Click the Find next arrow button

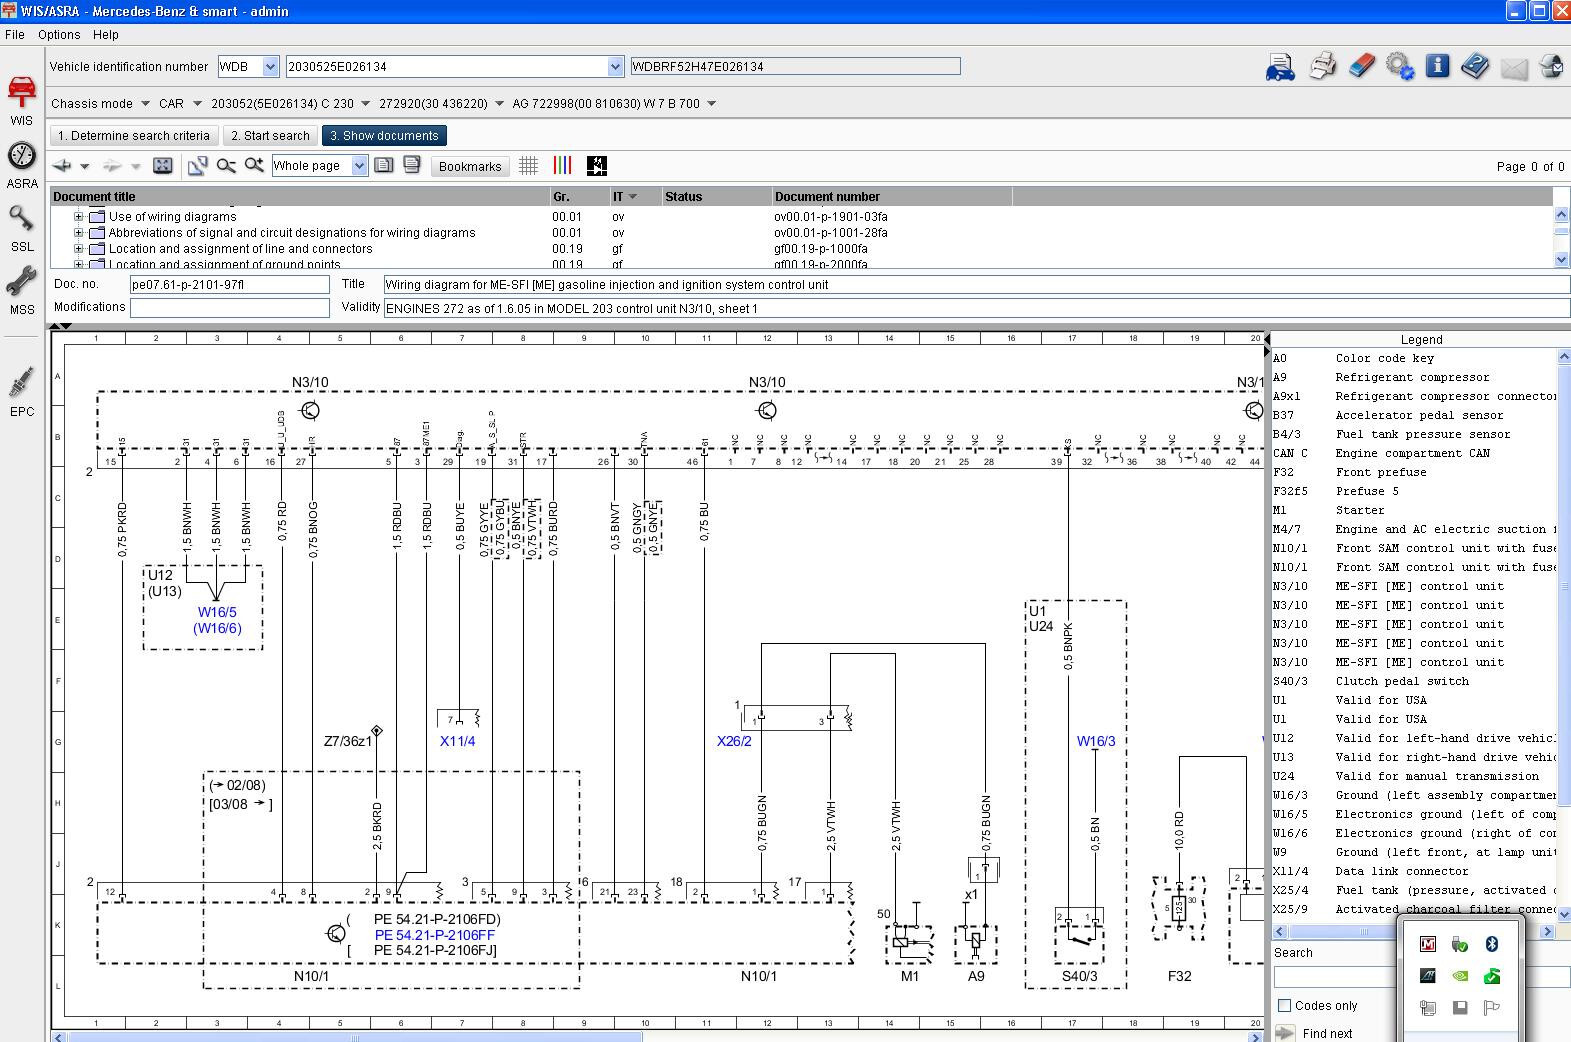tap(1285, 1033)
